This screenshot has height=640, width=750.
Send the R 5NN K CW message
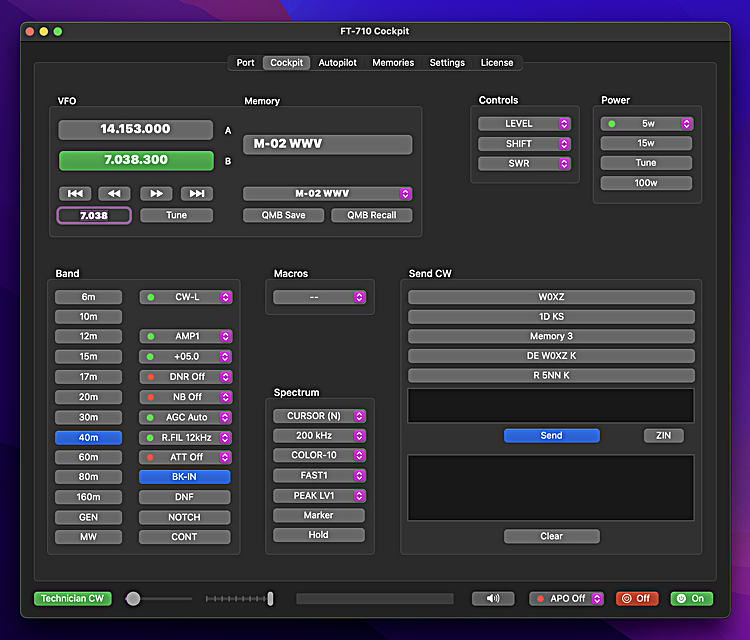coord(551,375)
